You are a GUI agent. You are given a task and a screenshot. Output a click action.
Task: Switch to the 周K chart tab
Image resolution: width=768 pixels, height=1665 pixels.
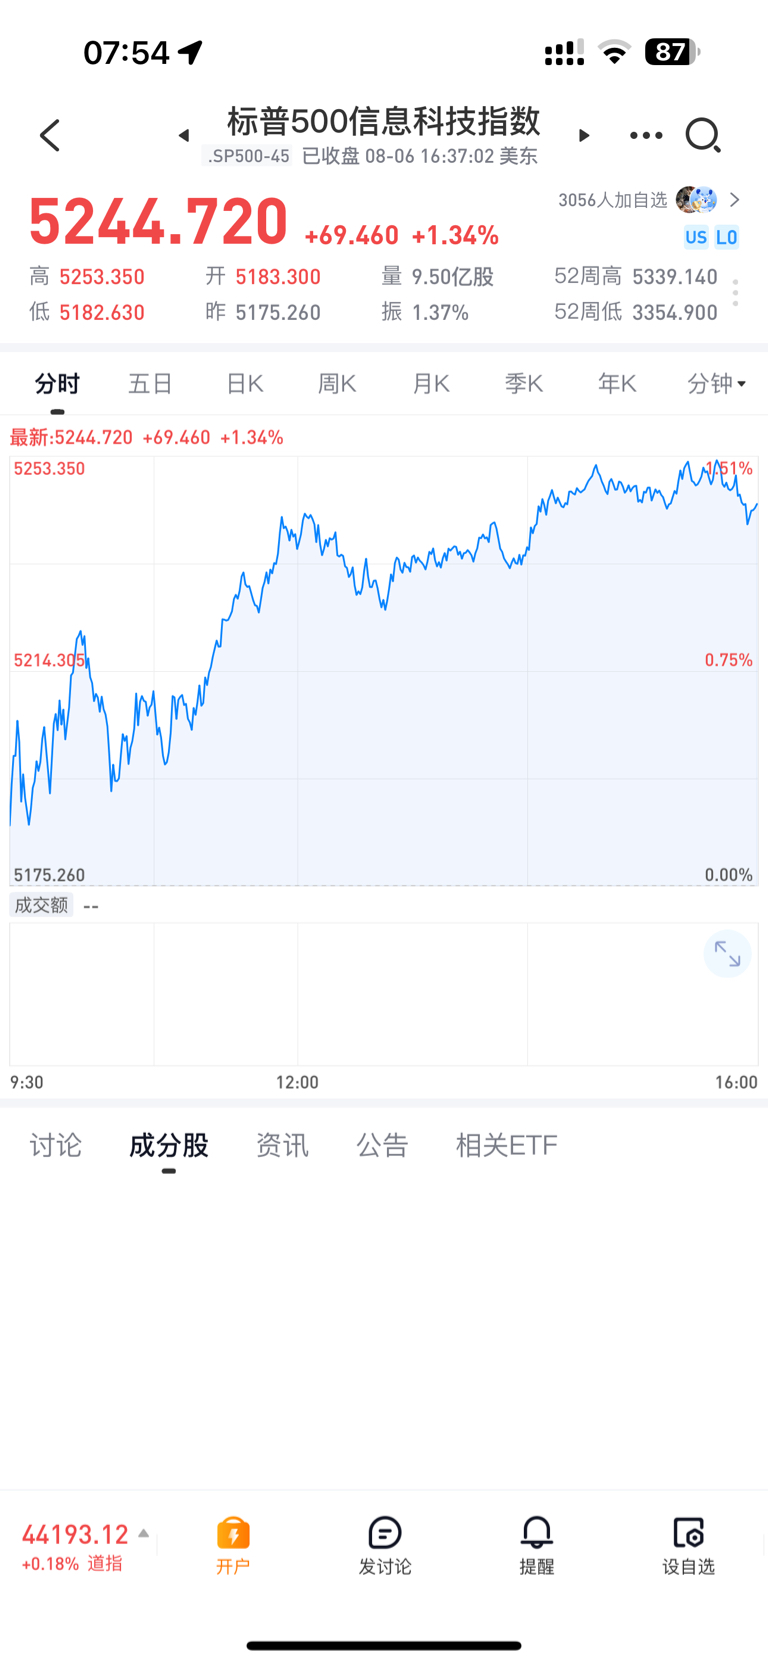tap(337, 383)
